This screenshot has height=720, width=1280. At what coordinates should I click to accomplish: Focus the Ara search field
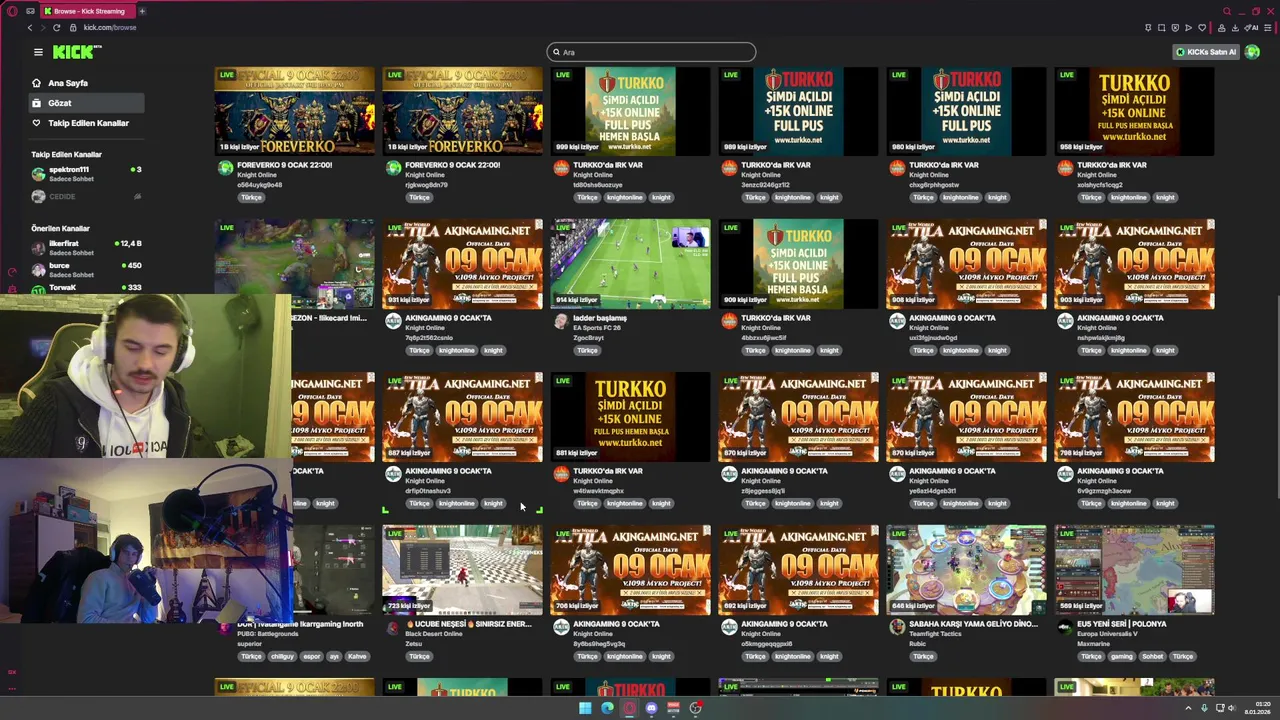pyautogui.click(x=651, y=52)
